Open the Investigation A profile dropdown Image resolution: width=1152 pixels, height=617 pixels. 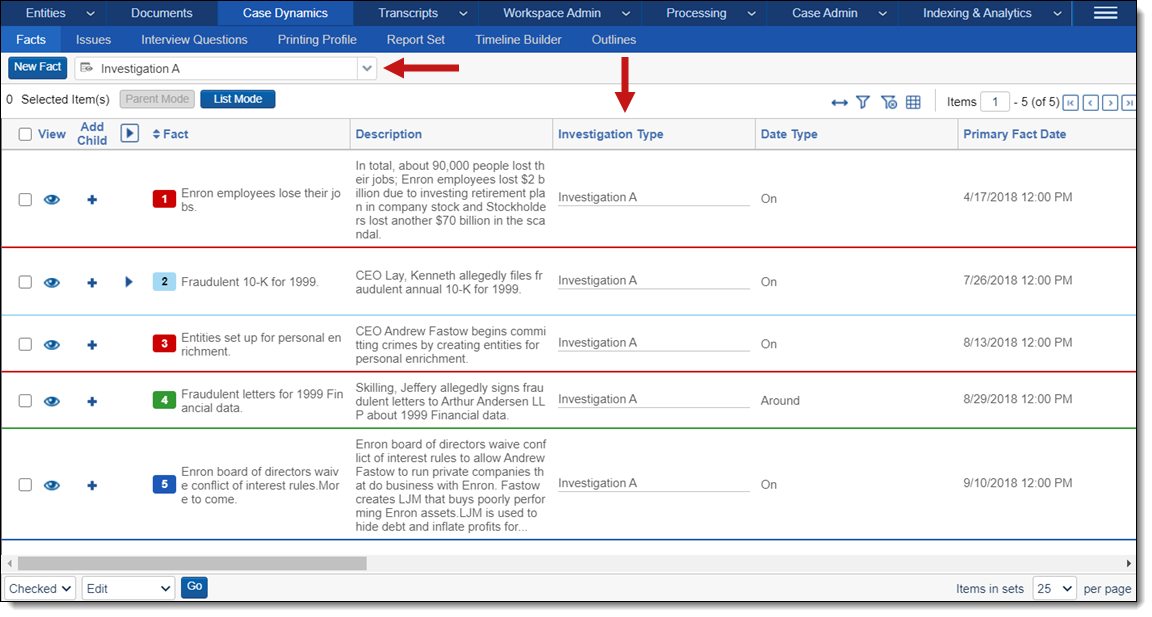[367, 68]
